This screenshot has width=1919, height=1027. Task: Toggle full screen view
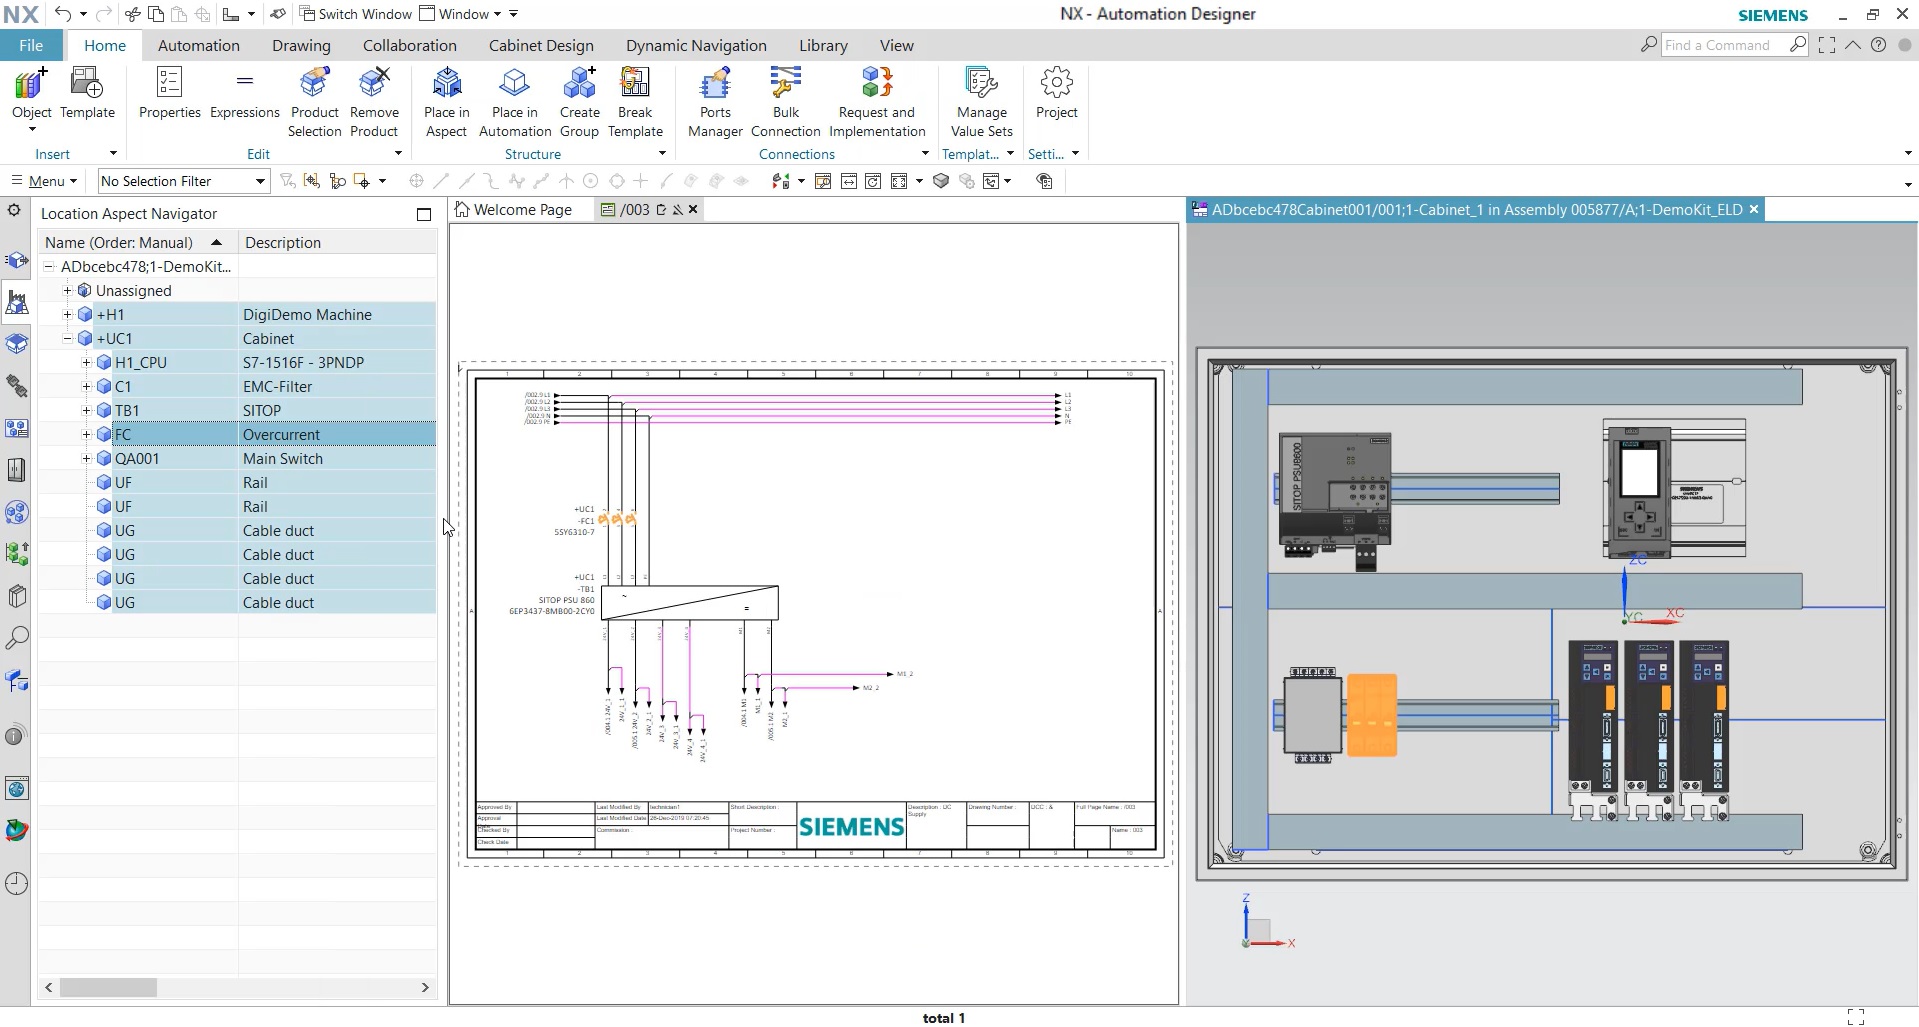coord(1827,45)
